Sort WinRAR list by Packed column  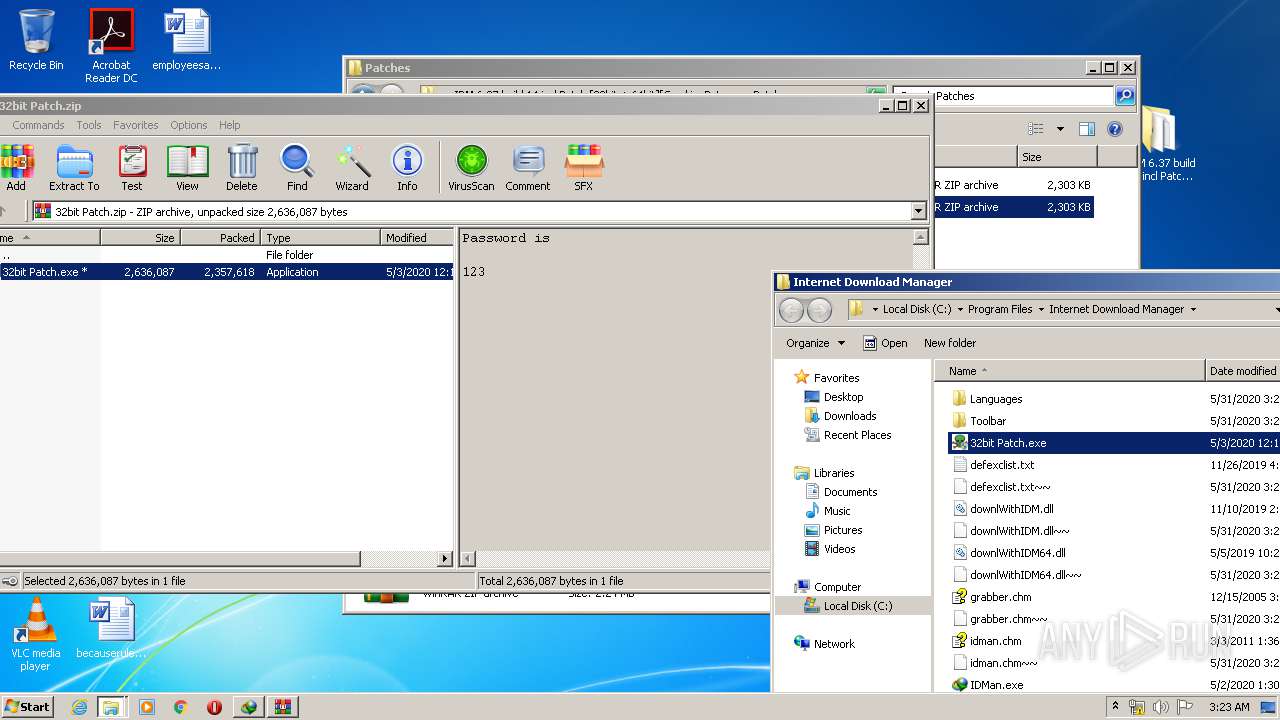point(220,238)
